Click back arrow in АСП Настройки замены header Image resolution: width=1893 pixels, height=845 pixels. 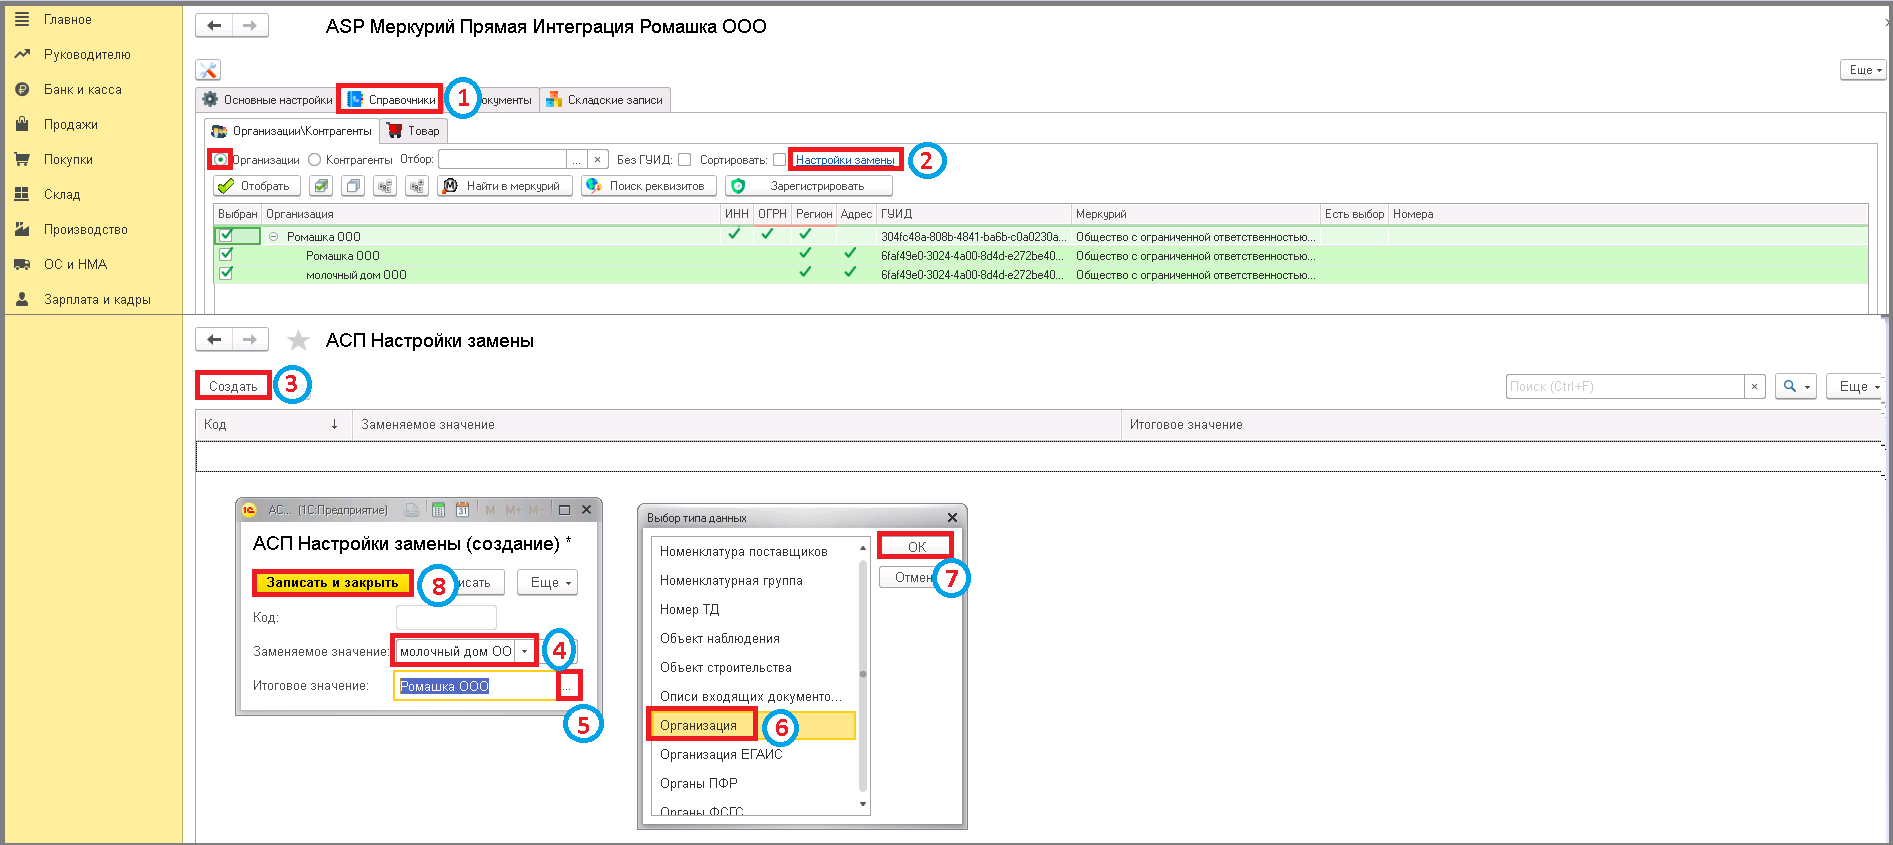click(x=214, y=340)
